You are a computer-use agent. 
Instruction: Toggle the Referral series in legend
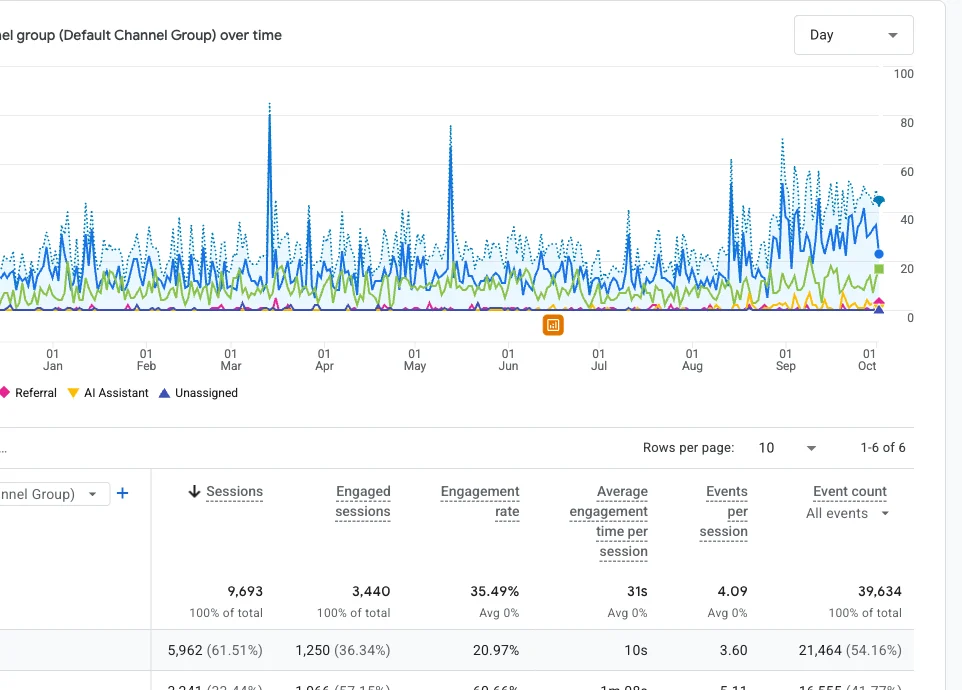pyautogui.click(x=28, y=393)
